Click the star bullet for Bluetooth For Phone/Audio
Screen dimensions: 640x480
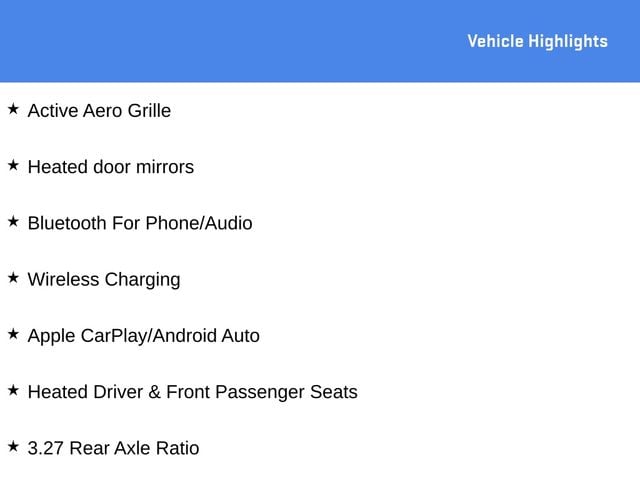tap(13, 221)
